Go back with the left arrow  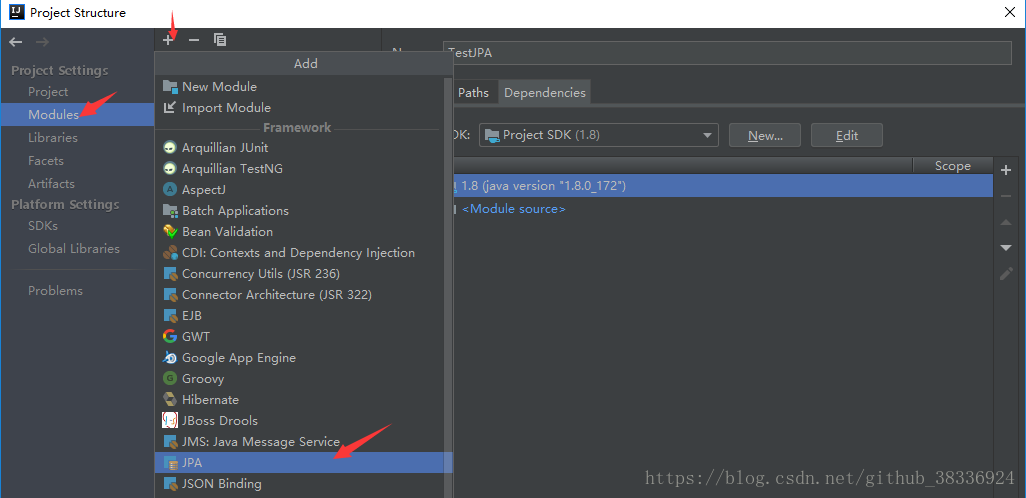pyautogui.click(x=16, y=42)
